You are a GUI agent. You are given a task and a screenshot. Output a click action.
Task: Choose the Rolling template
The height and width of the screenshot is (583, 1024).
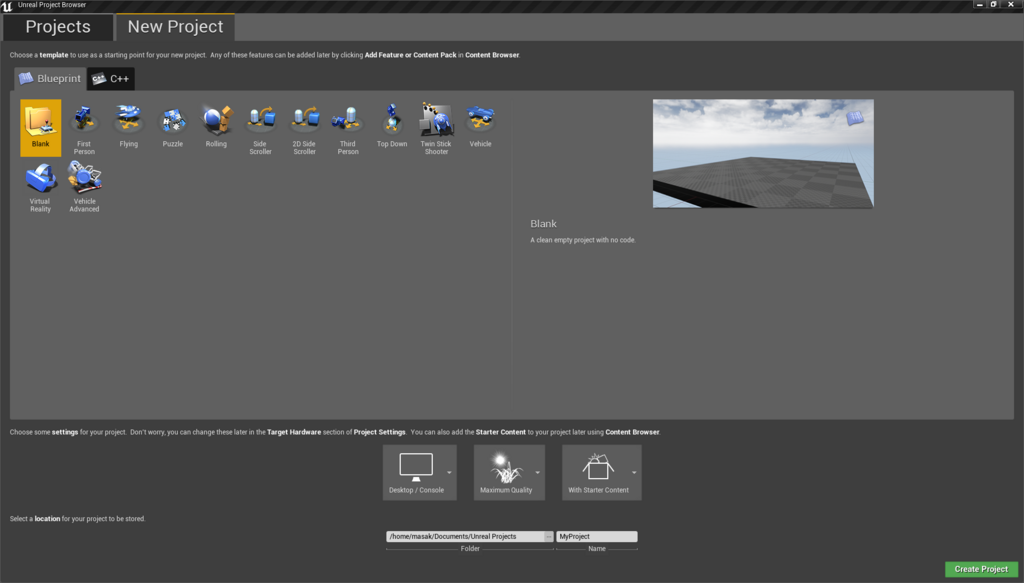tap(216, 127)
